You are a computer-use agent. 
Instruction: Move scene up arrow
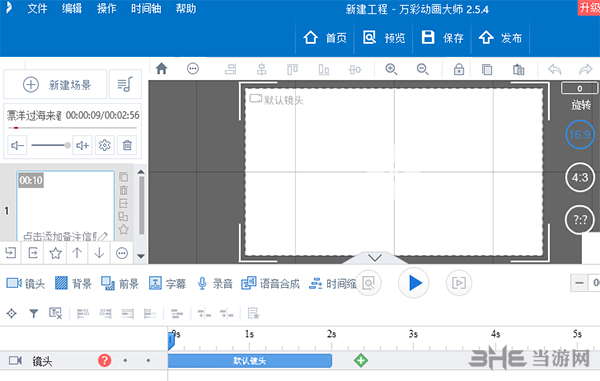pyautogui.click(x=77, y=253)
